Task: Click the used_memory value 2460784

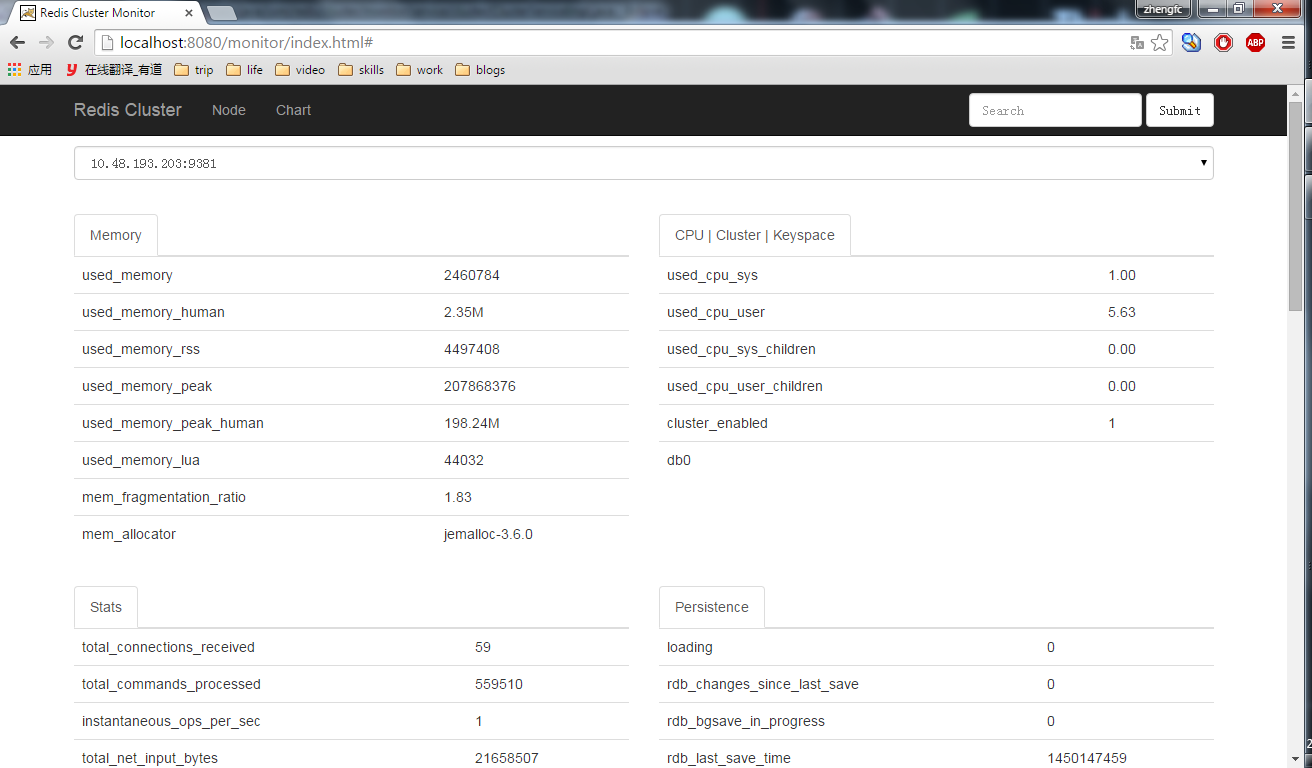Action: [x=472, y=275]
